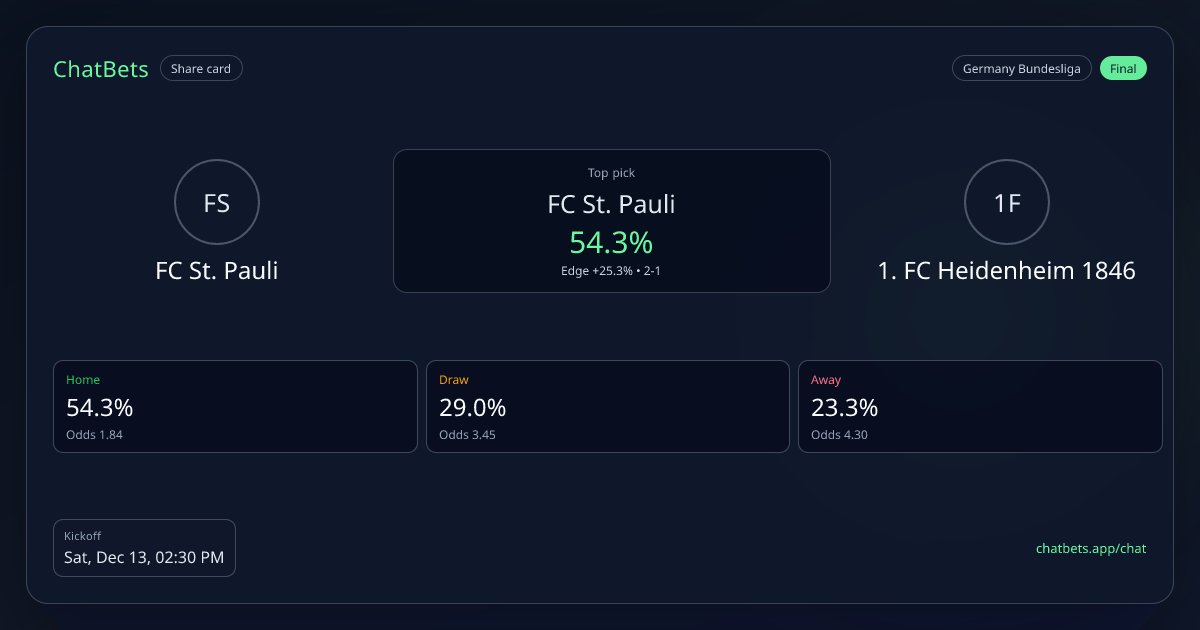The width and height of the screenshot is (1200, 630).
Task: Select the Germany Bundesliga league tag
Action: point(1021,69)
